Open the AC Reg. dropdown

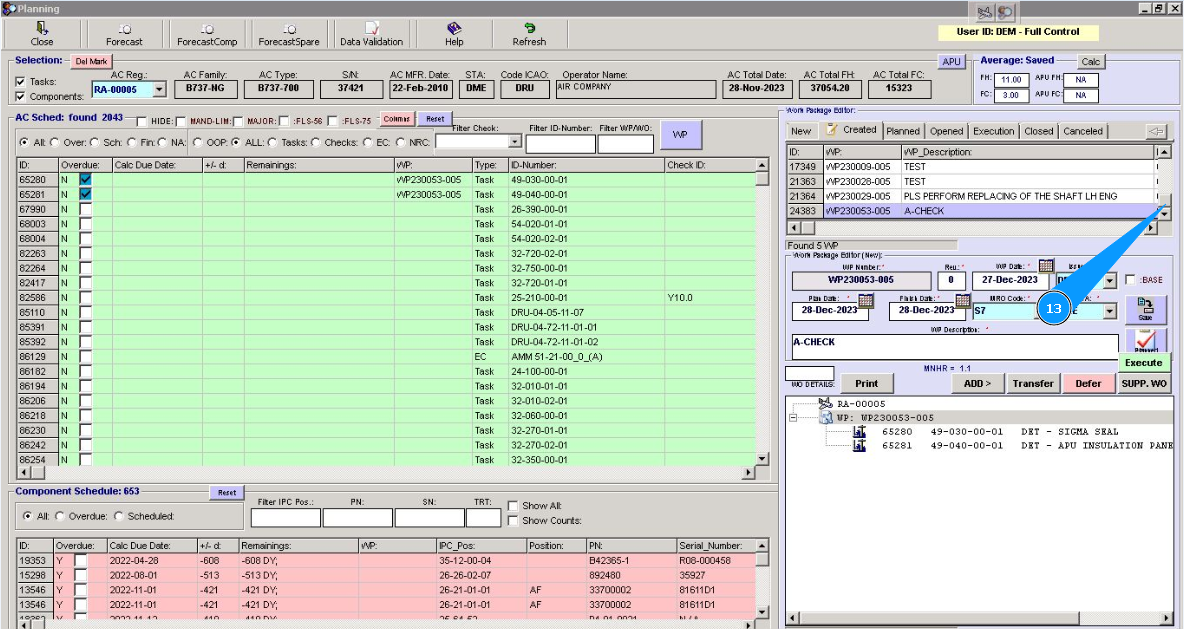point(160,90)
